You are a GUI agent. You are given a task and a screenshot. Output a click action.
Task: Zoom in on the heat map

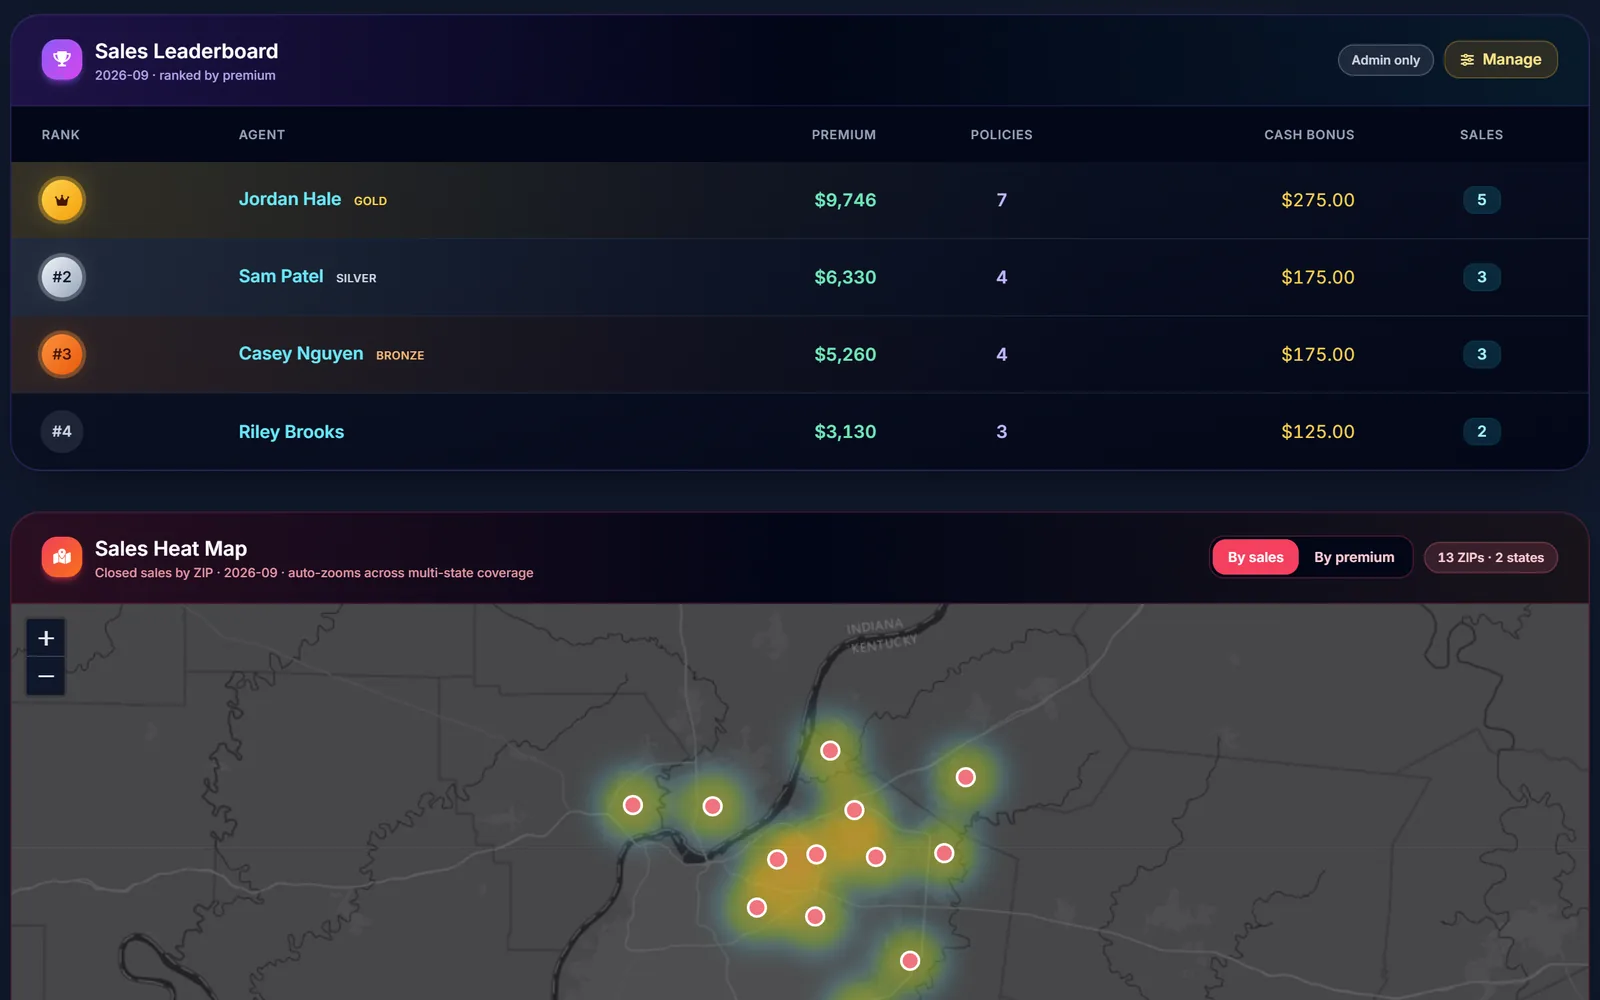coord(46,638)
